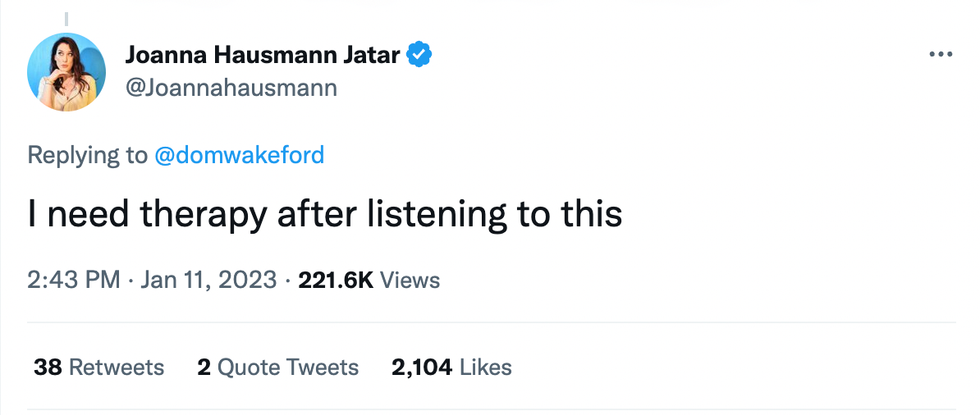Show the 2,104 Likes list
980x415 pixels.
pyautogui.click(x=451, y=367)
